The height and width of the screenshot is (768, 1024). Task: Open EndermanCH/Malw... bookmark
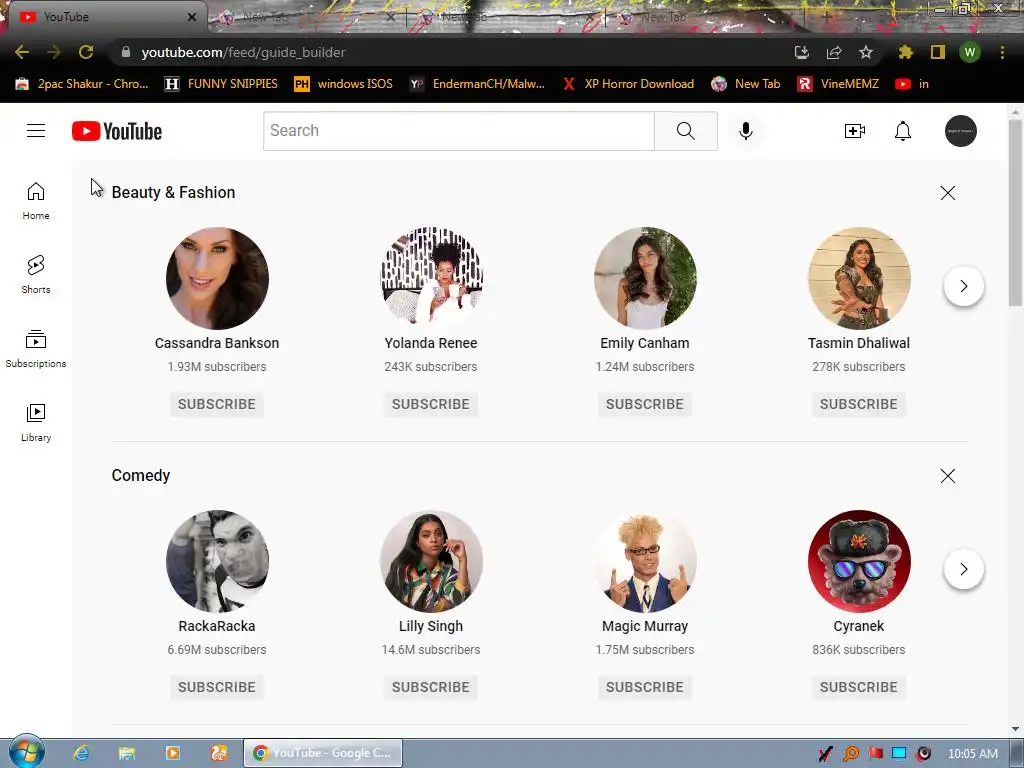tap(477, 84)
